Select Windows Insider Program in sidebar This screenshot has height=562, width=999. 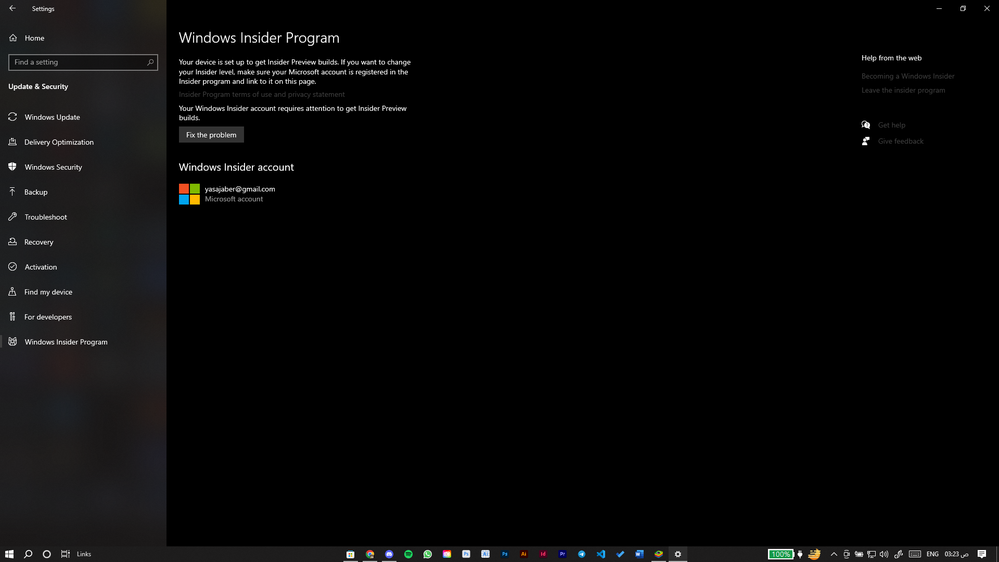point(66,342)
